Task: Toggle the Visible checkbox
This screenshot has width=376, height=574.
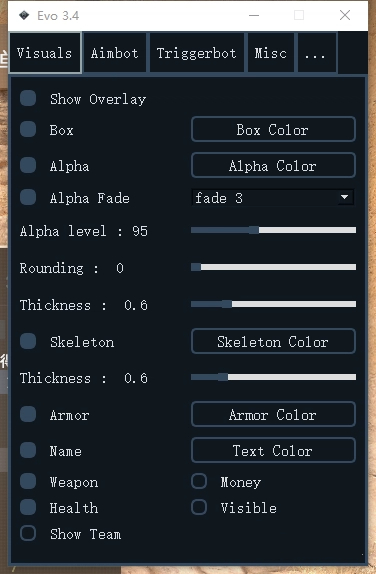Action: click(x=199, y=507)
